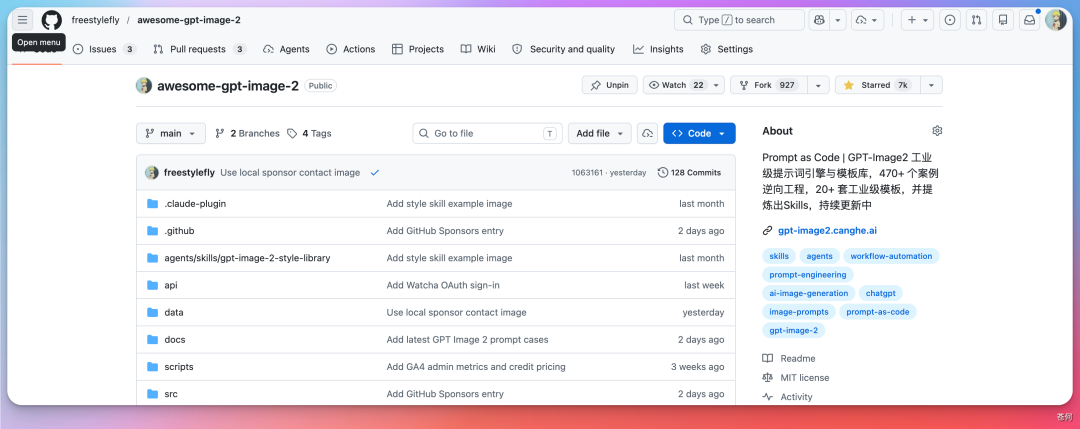Select the prompt-as-code topic tag
This screenshot has width=1080, height=429.
click(878, 312)
